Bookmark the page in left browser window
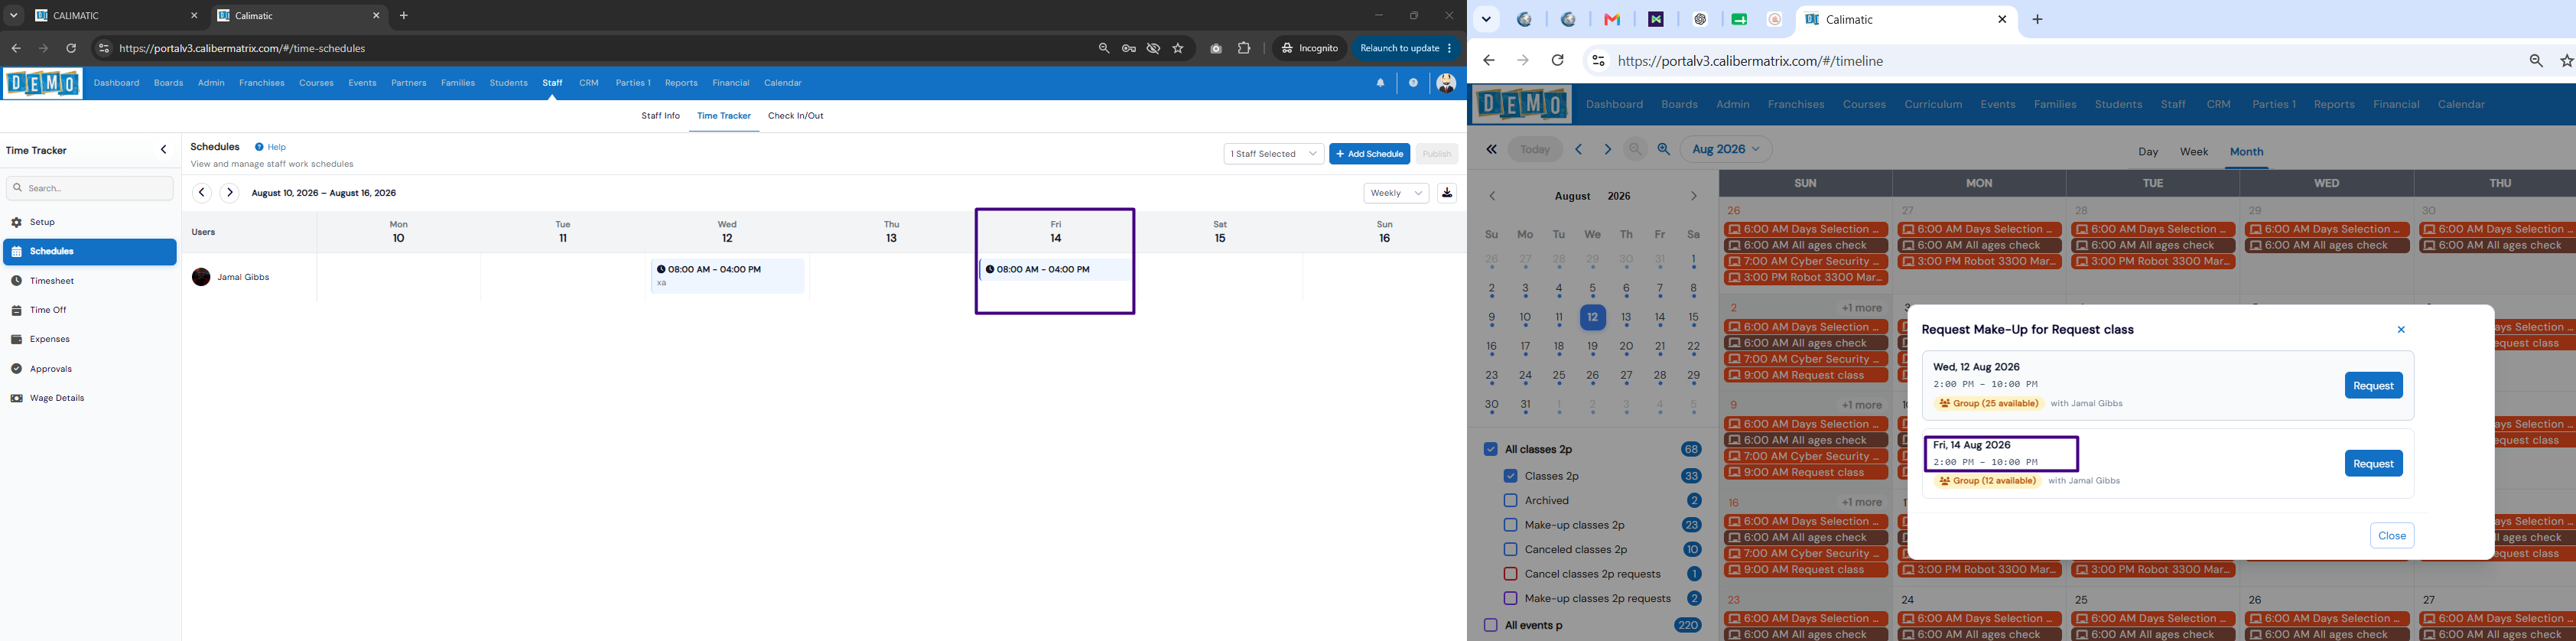This screenshot has width=2576, height=641. pos(1179,48)
